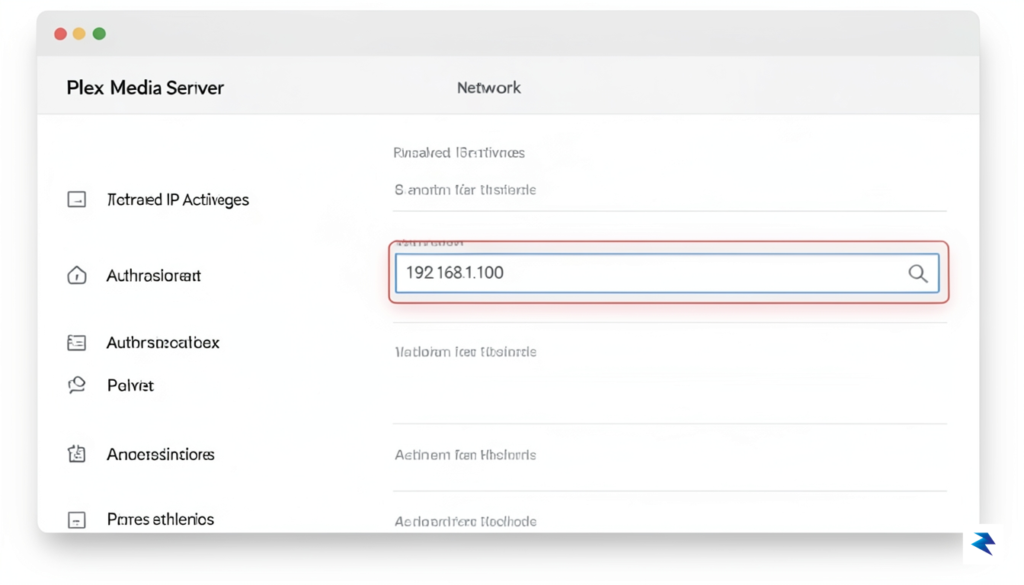Click the 'Aerloordrero' setting row text
The height and width of the screenshot is (585, 1024).
pyautogui.click(x=466, y=521)
